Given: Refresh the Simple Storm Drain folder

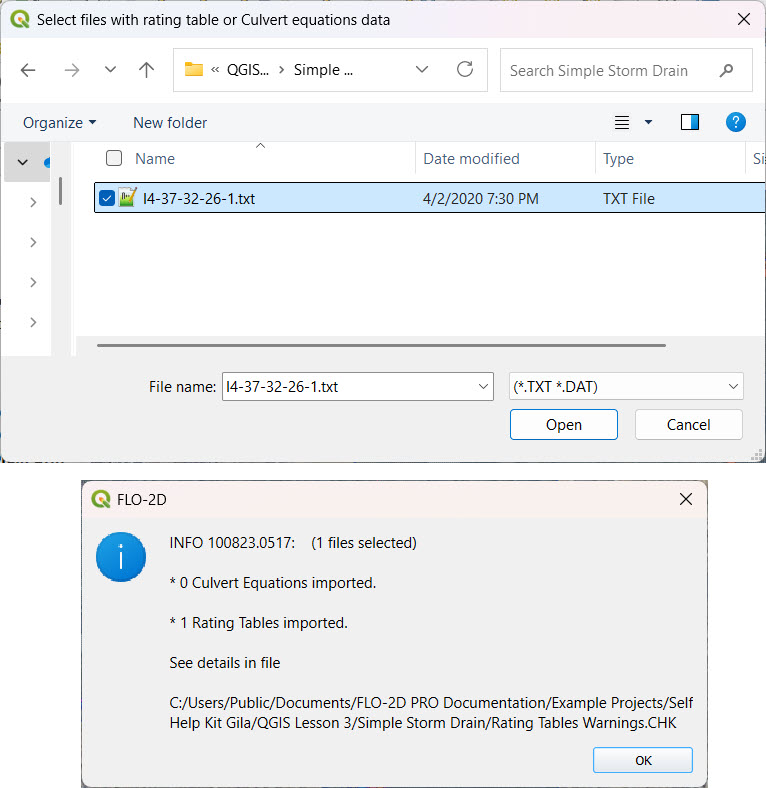Looking at the screenshot, I should coord(464,70).
